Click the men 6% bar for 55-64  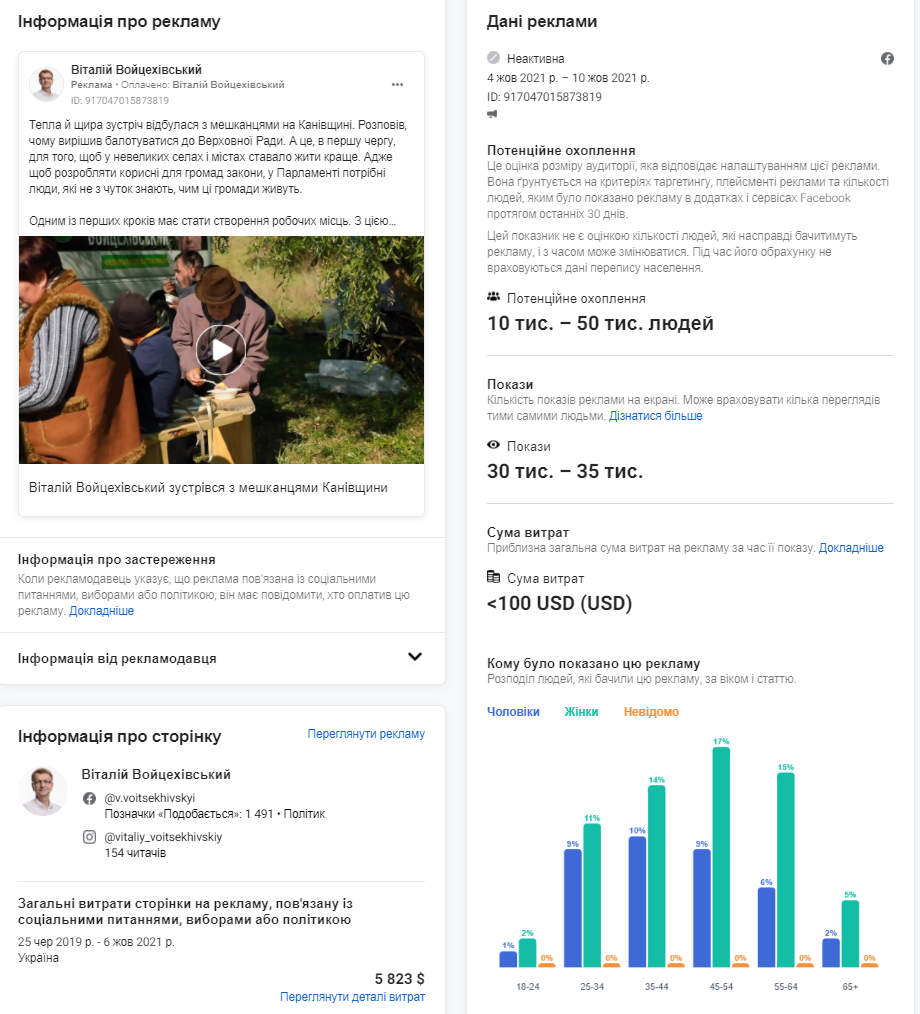pyautogui.click(x=766, y=927)
